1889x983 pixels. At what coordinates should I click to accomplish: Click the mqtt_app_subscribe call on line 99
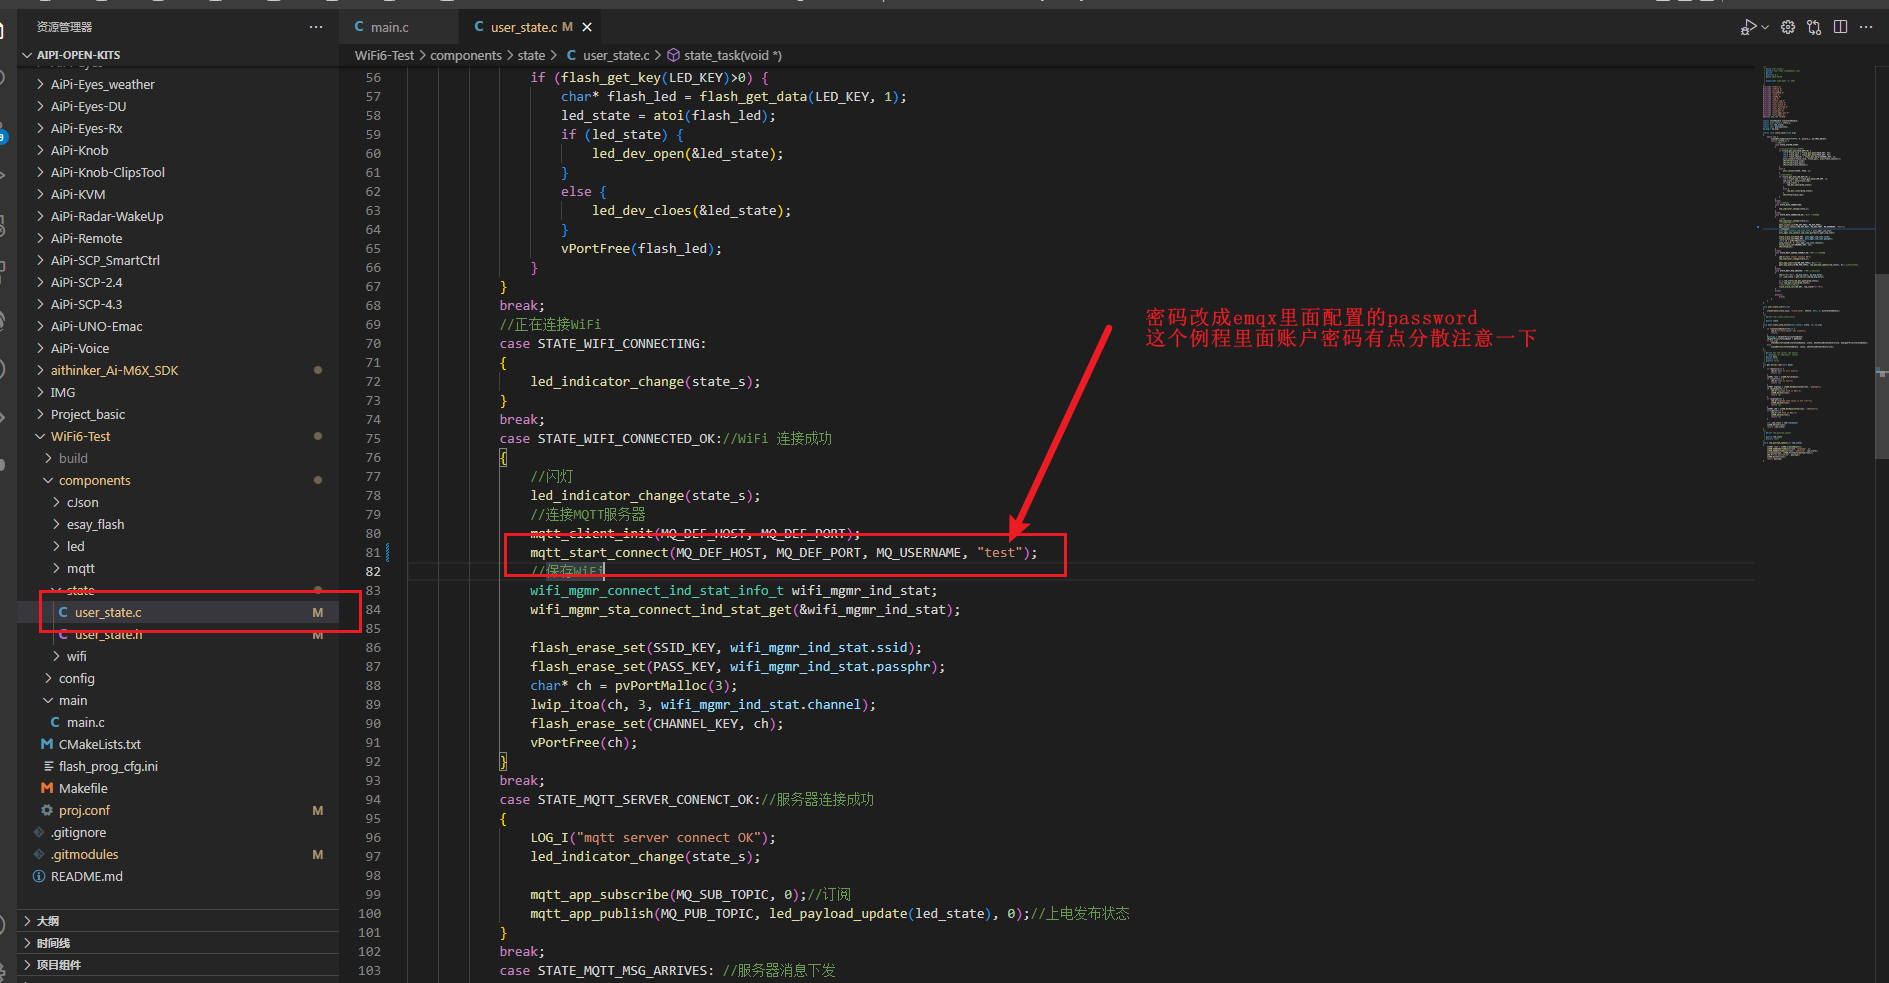point(667,894)
